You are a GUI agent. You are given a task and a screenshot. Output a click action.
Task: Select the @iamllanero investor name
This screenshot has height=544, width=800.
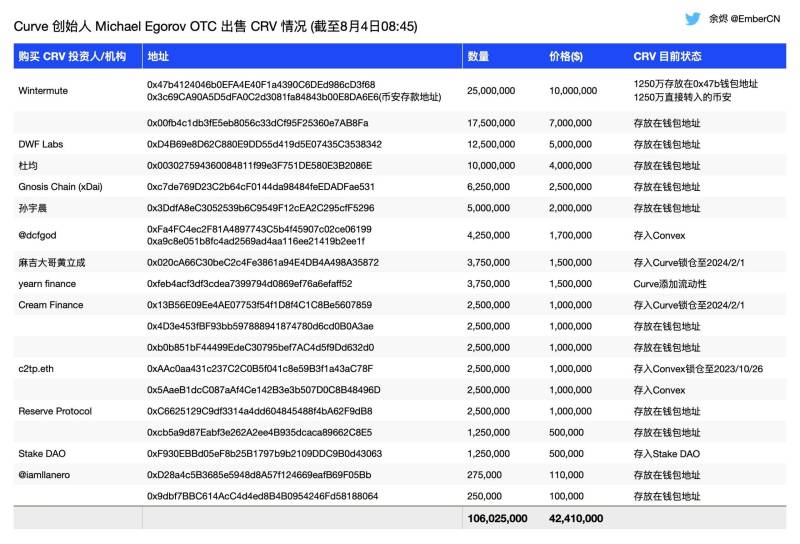[44, 475]
